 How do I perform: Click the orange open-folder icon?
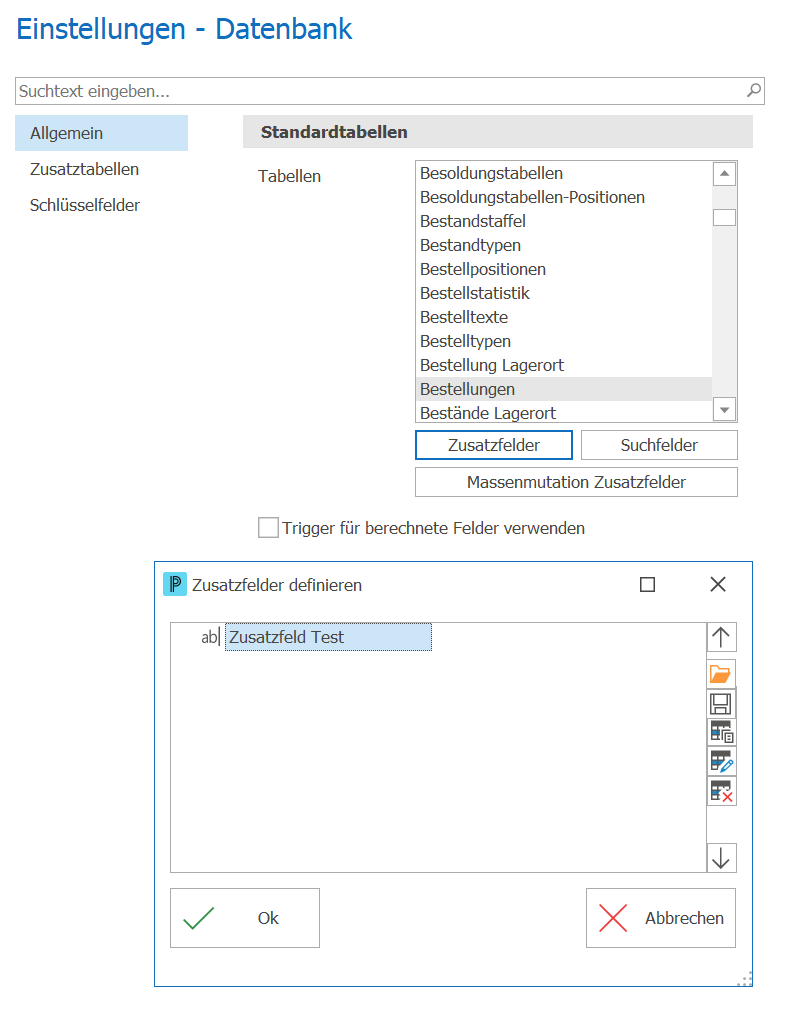[721, 674]
